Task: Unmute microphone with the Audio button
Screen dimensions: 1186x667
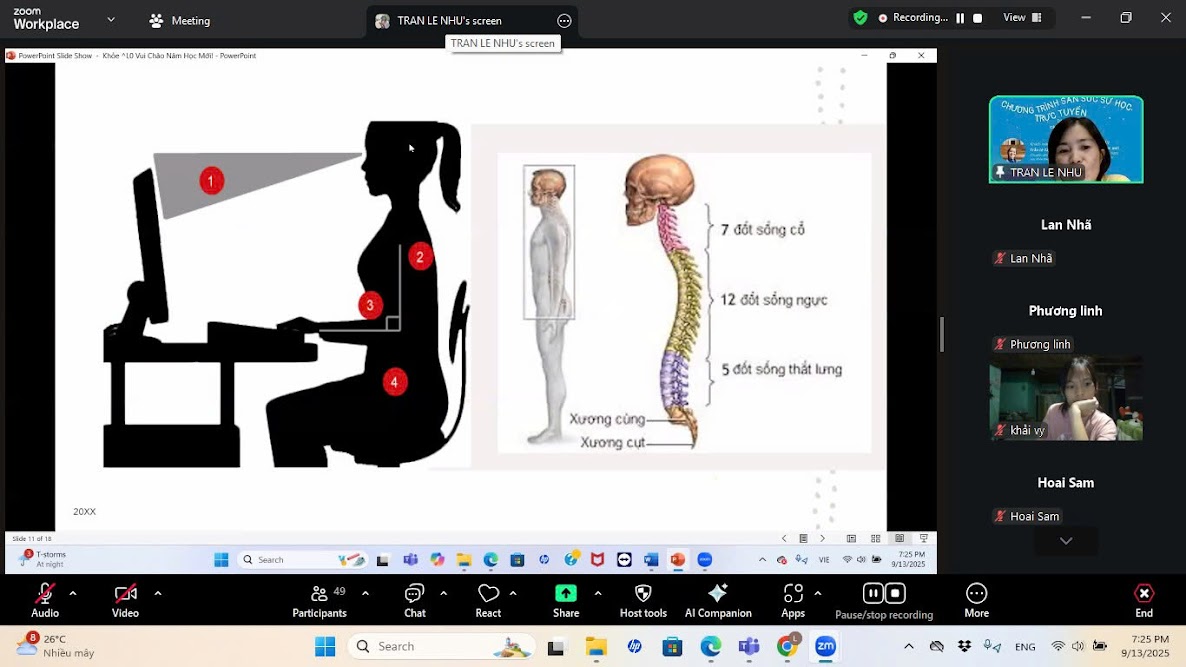Action: (45, 594)
